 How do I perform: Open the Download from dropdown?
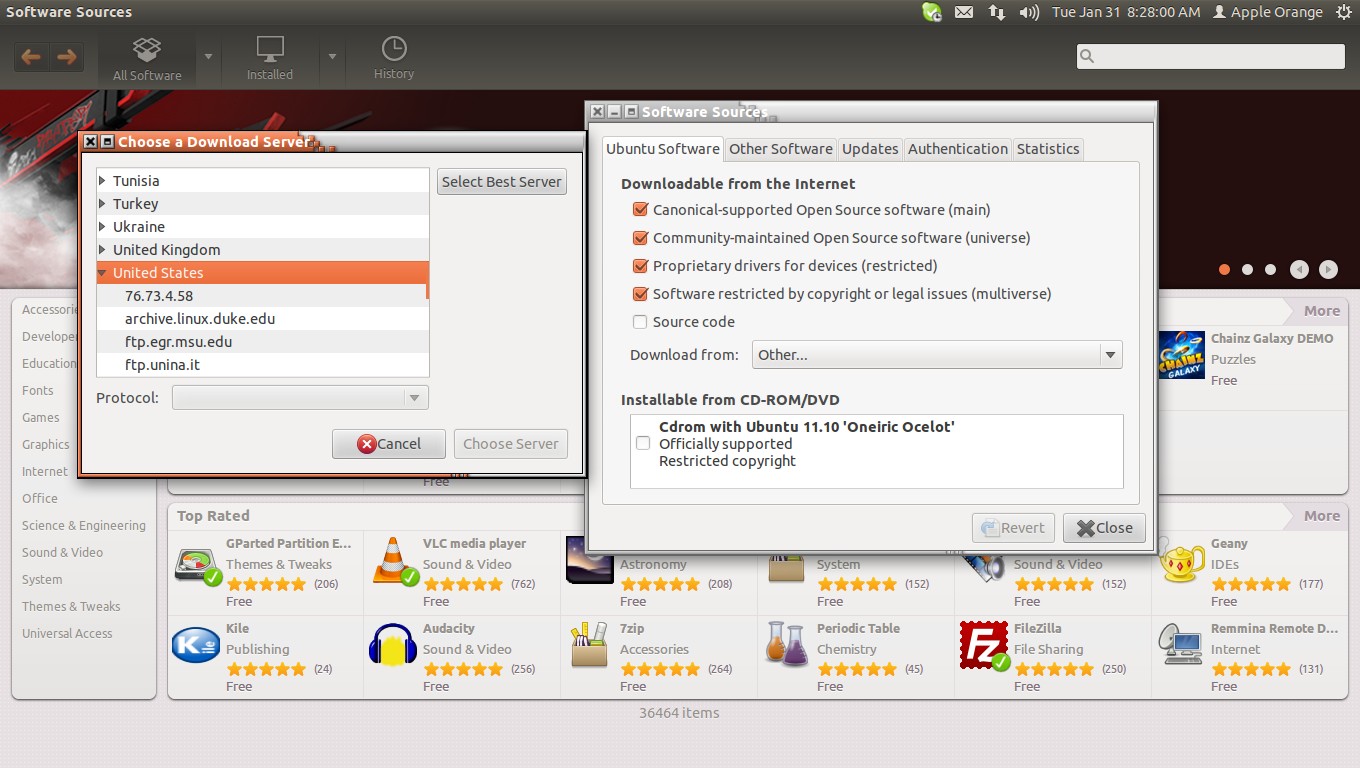coord(937,355)
